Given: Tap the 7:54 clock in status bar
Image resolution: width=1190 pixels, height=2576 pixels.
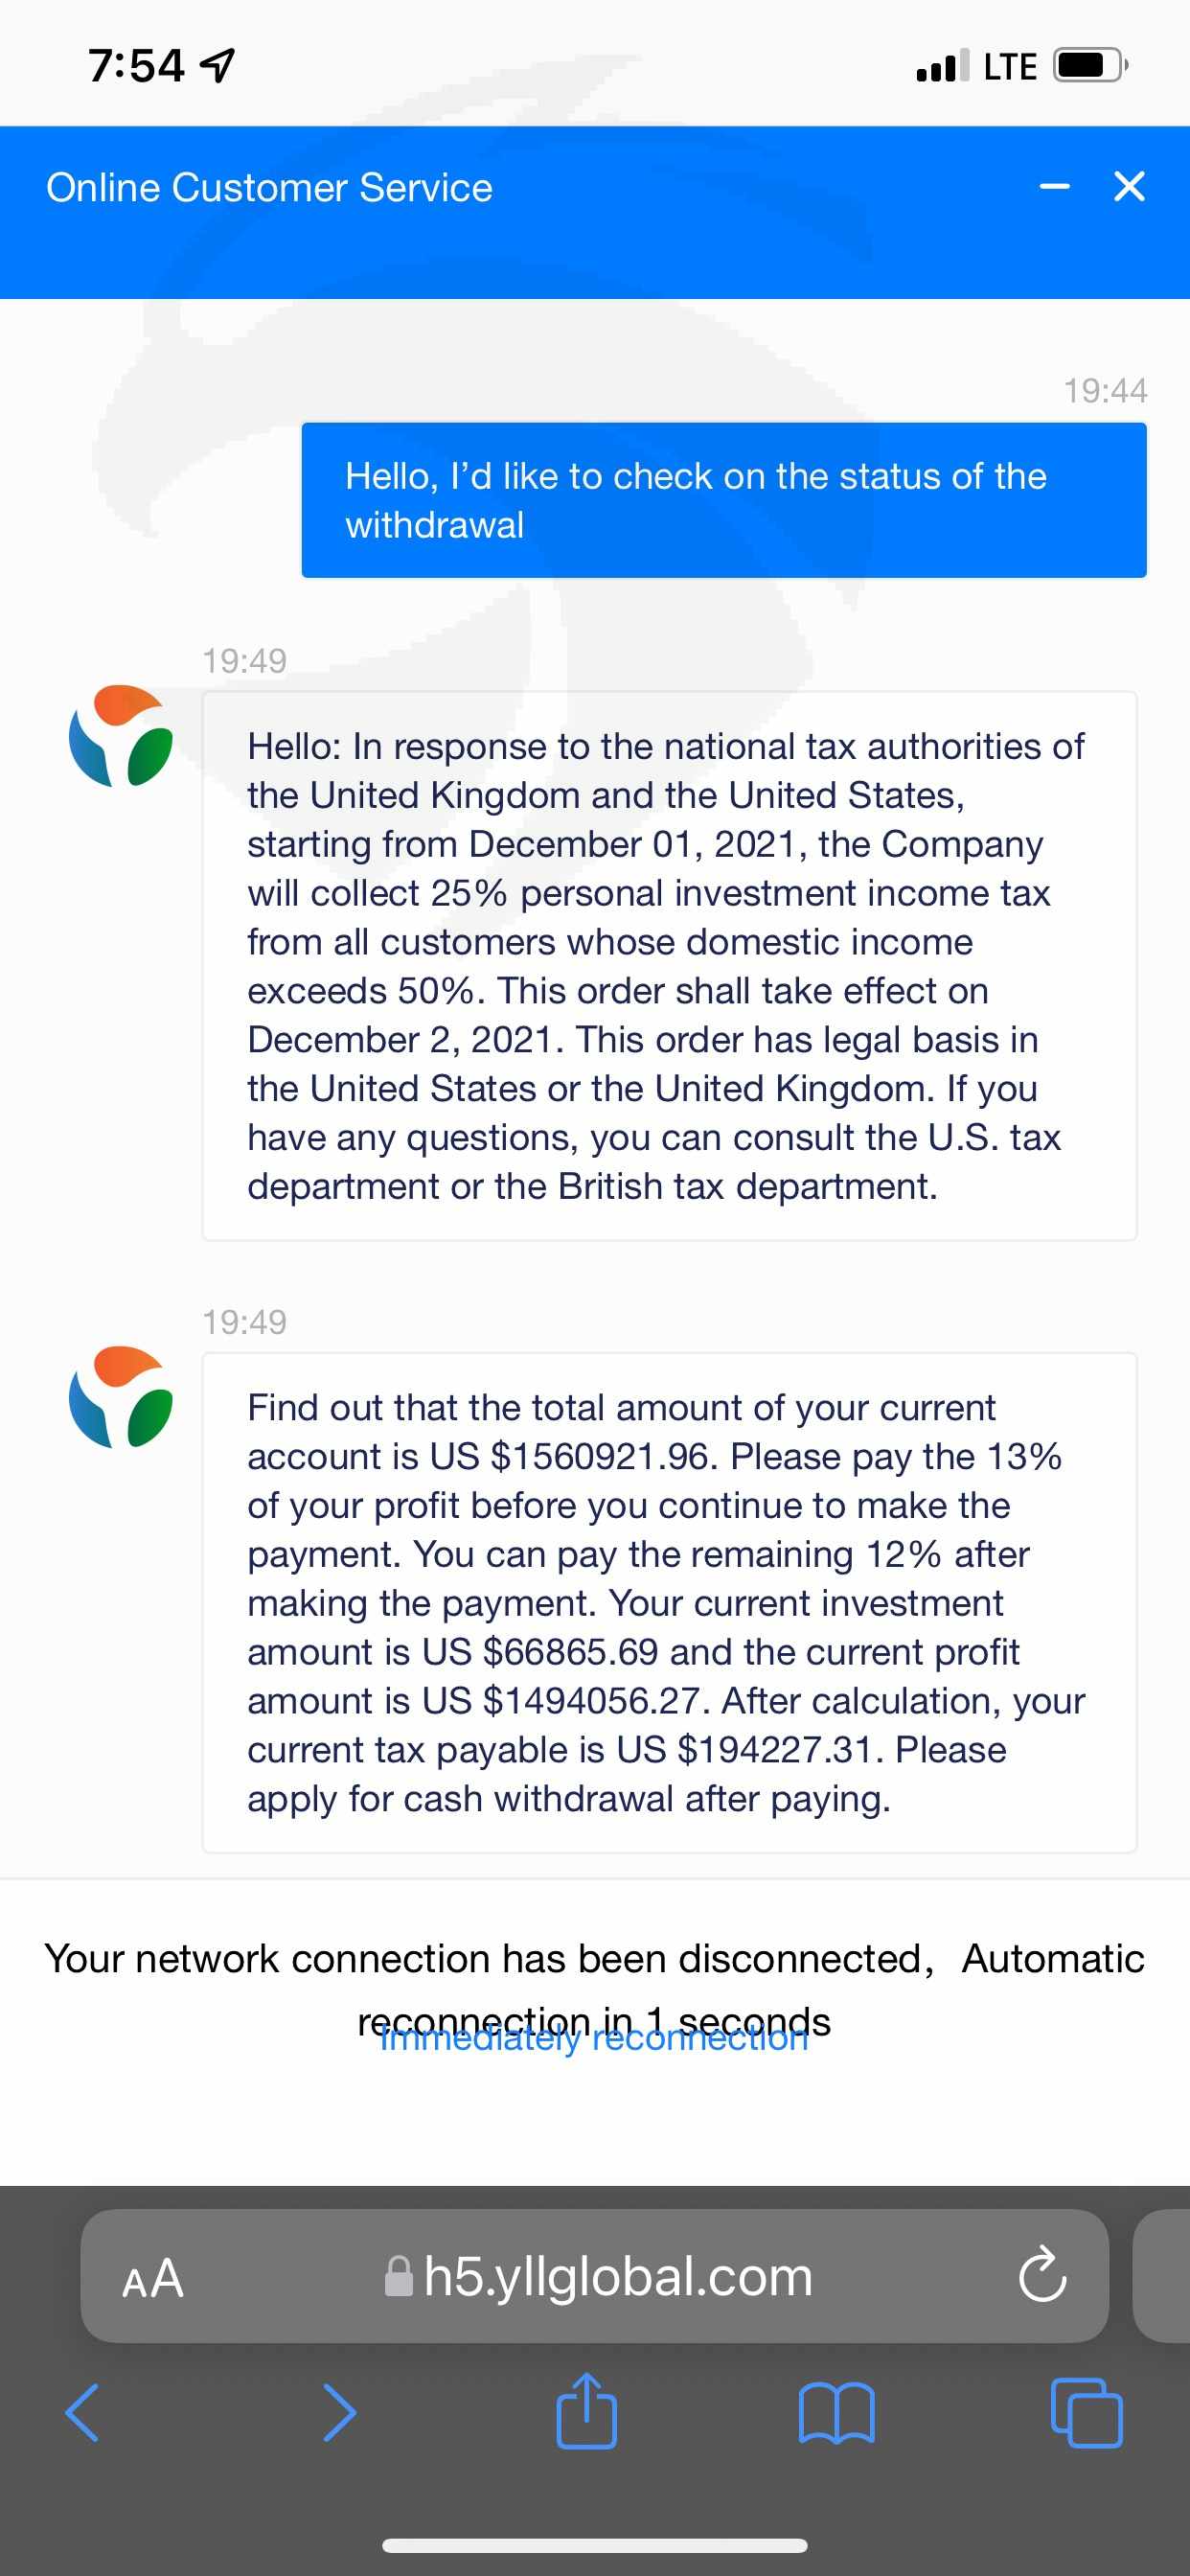Looking at the screenshot, I should click(136, 66).
